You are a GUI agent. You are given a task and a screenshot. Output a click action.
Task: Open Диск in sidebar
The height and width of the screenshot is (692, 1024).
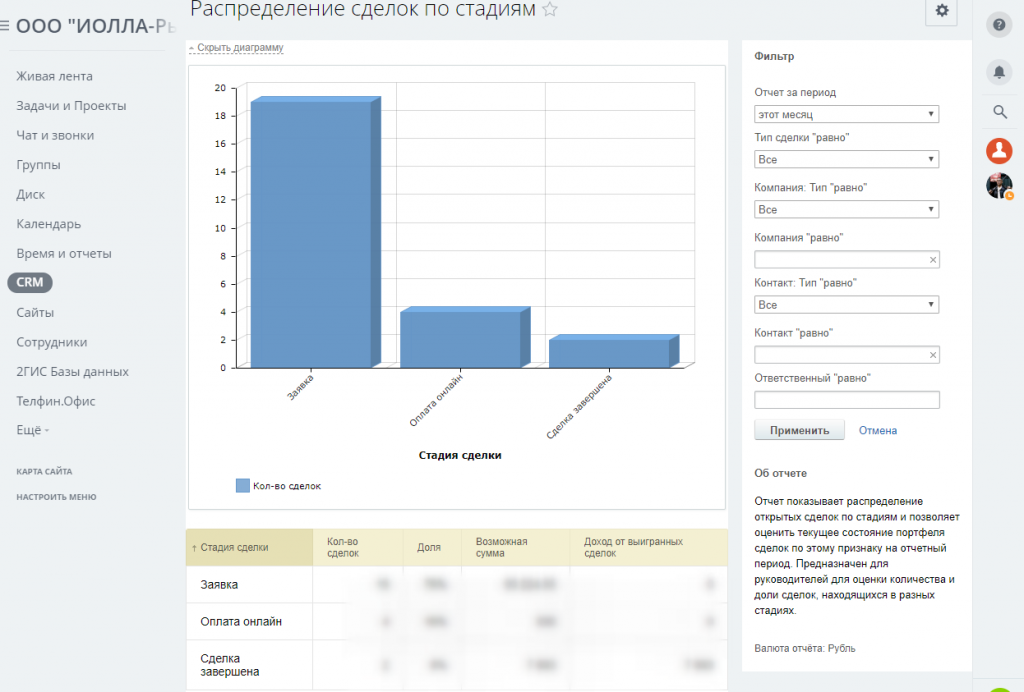(30, 195)
